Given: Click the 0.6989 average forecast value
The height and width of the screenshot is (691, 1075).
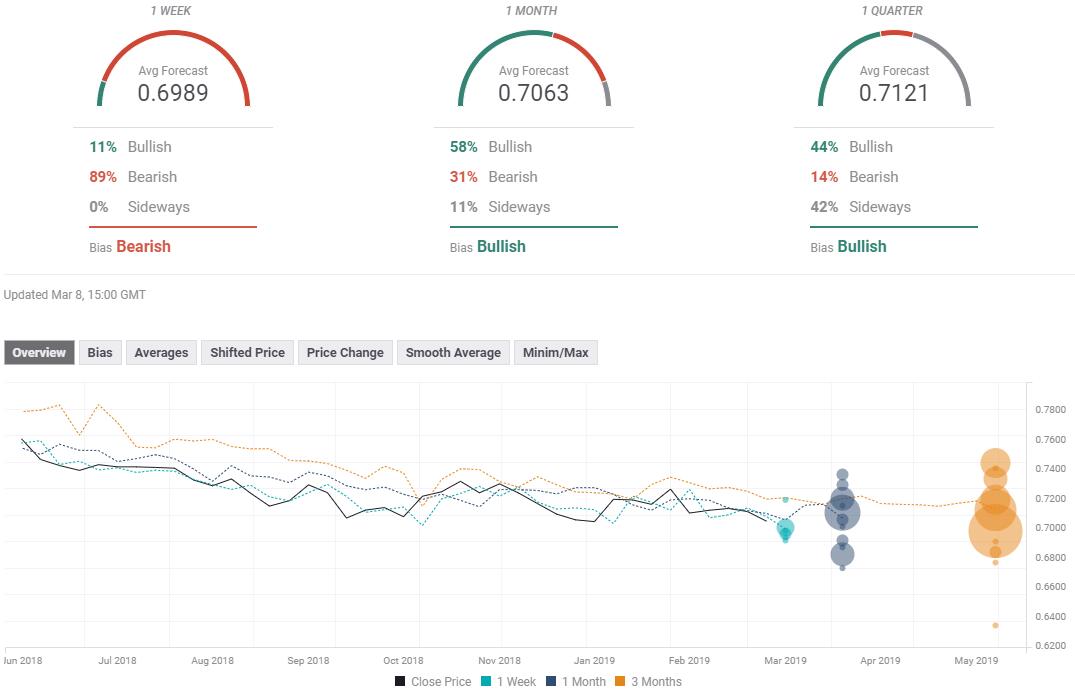Looking at the screenshot, I should click(173, 93).
